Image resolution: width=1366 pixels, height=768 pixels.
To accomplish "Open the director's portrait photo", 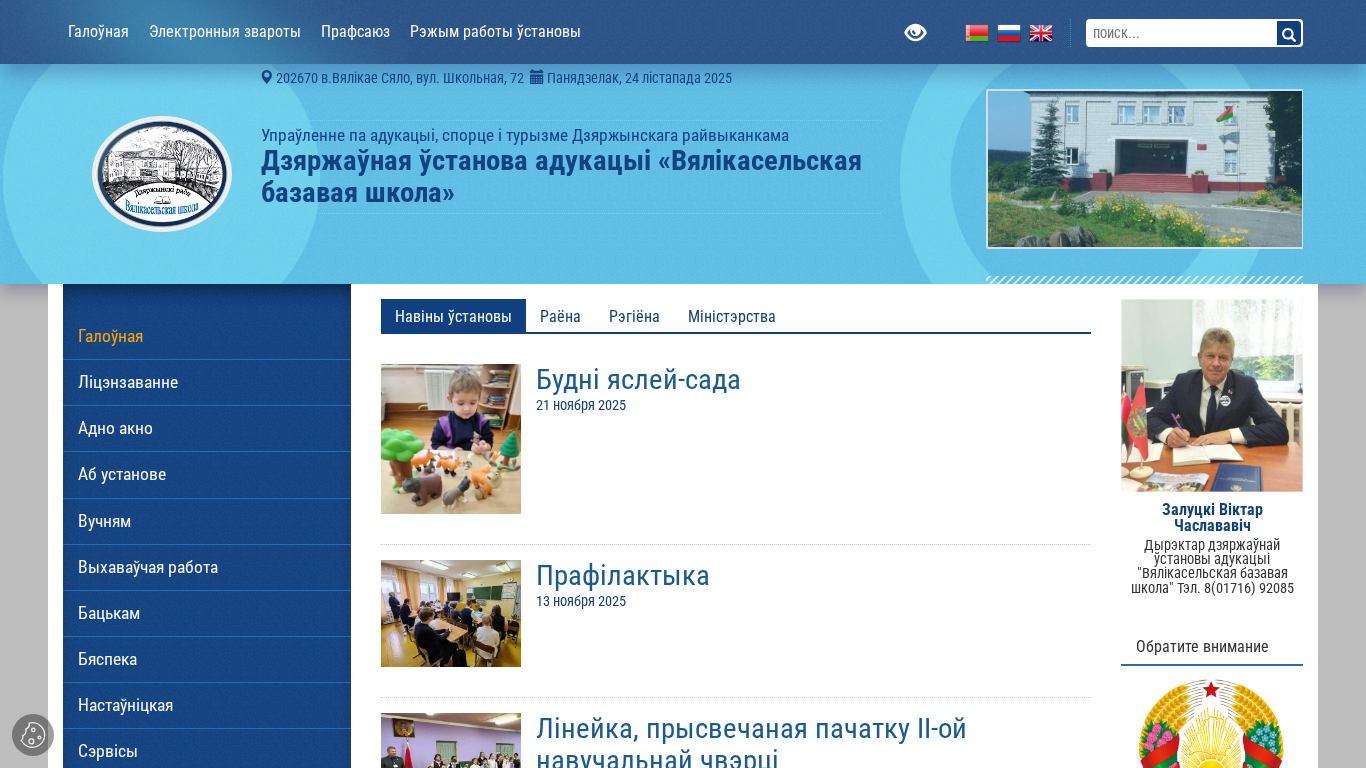I will (x=1212, y=395).
